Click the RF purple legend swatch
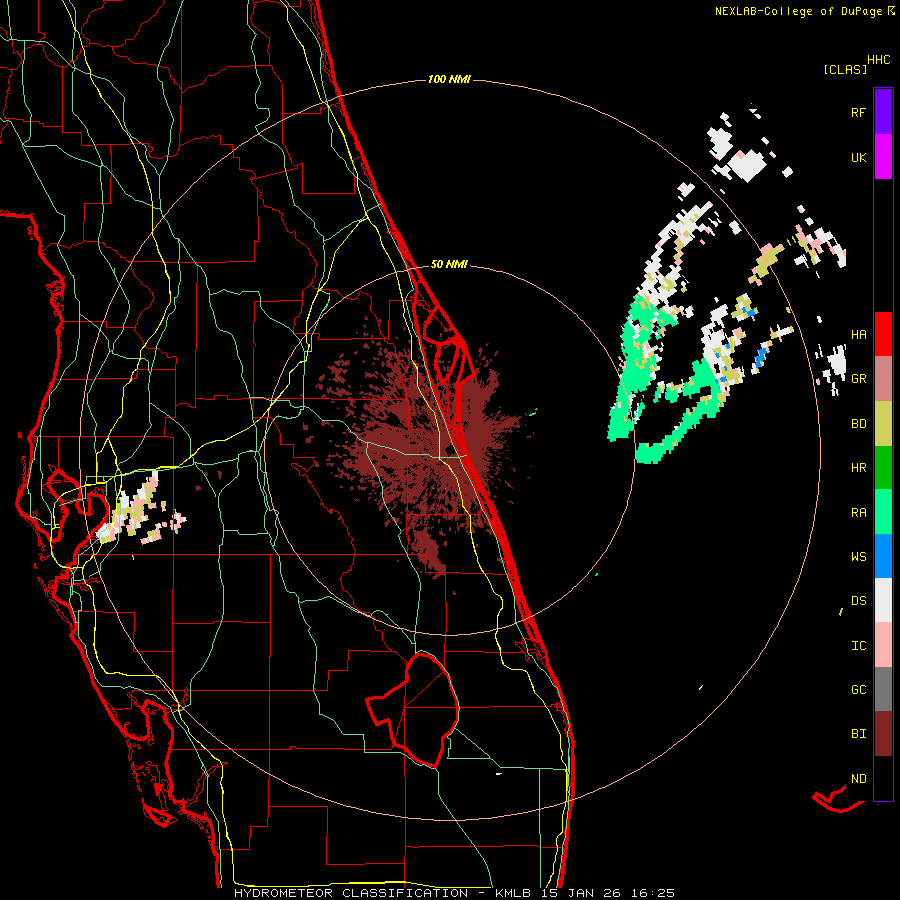 coord(883,111)
